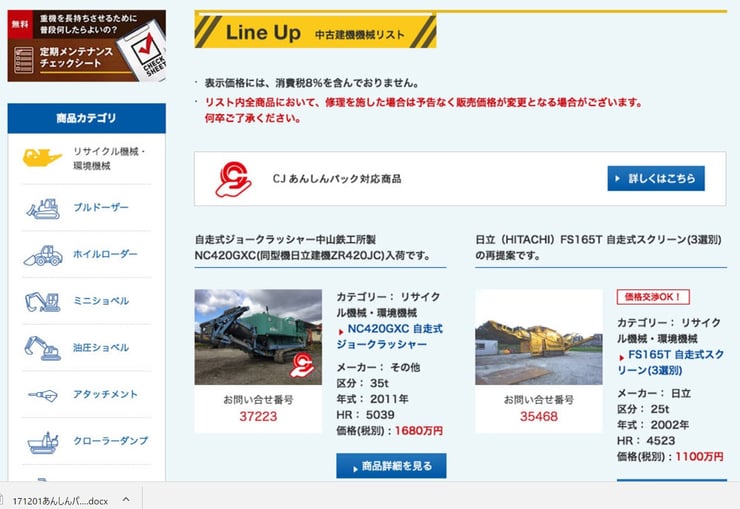Open the ミニショベル category
The image size is (740, 509).
click(x=101, y=301)
